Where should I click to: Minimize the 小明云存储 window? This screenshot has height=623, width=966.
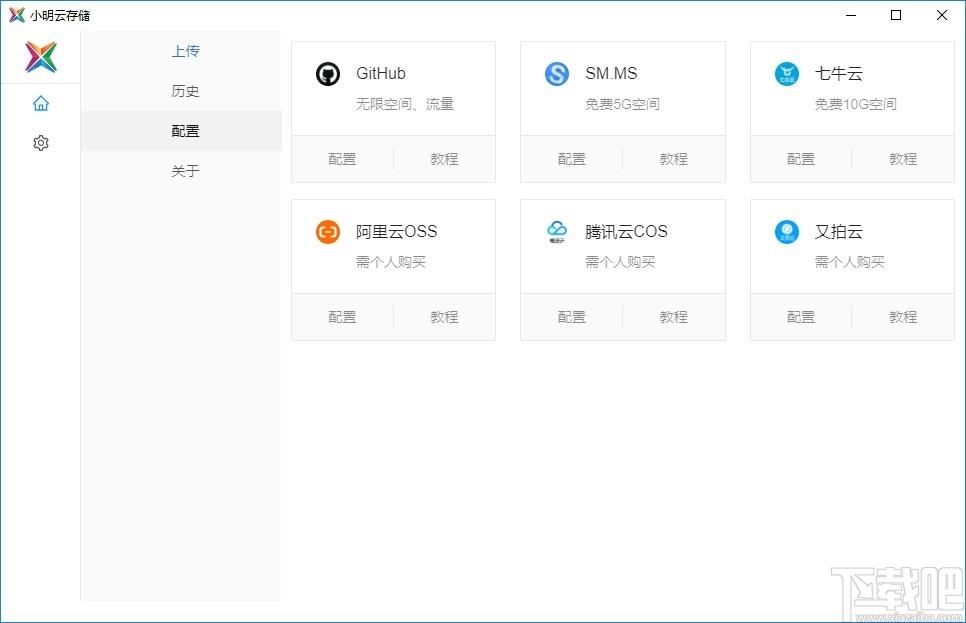851,15
